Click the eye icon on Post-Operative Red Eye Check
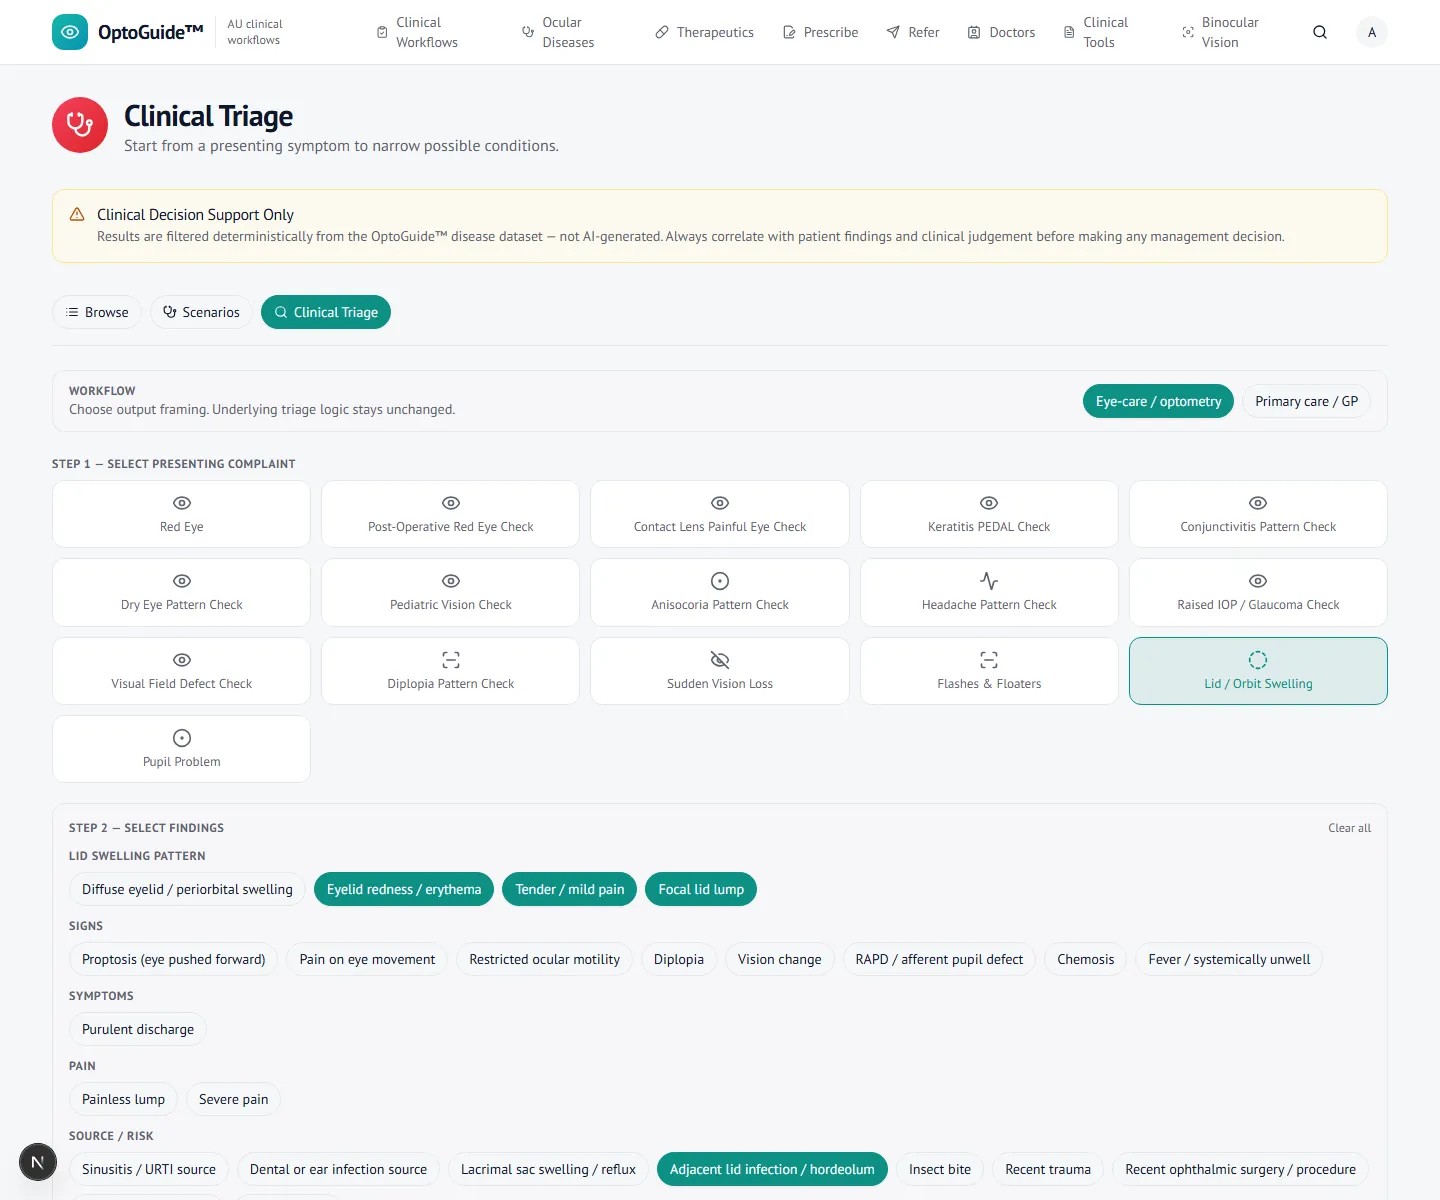This screenshot has width=1440, height=1200. point(451,503)
